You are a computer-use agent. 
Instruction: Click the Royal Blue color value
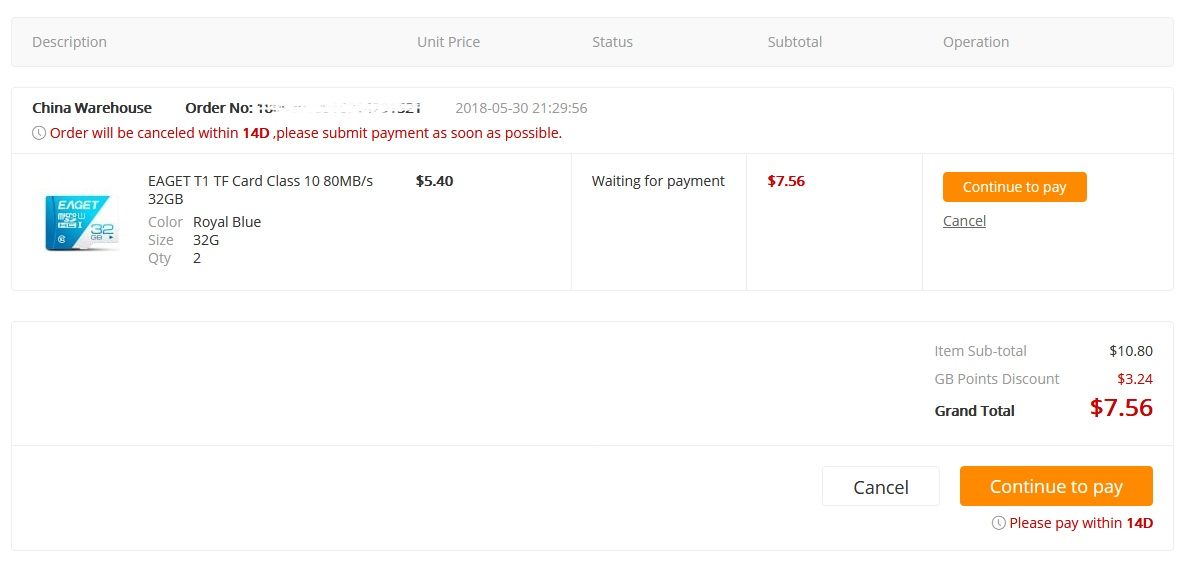(227, 222)
